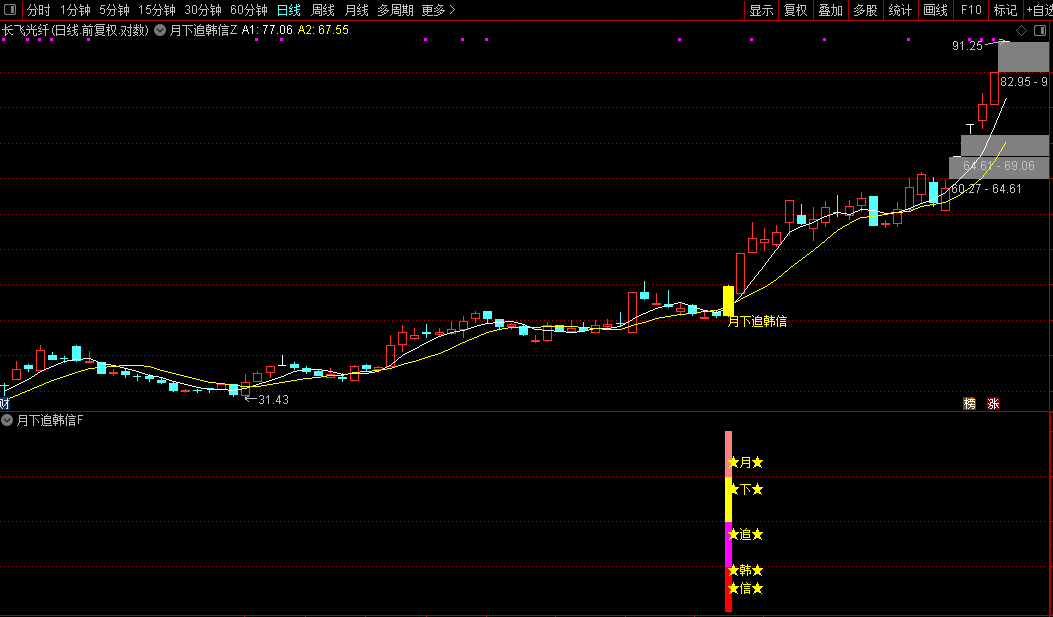The image size is (1053, 617).
Task: Click the 82.95 gap label
Action: tap(1023, 82)
